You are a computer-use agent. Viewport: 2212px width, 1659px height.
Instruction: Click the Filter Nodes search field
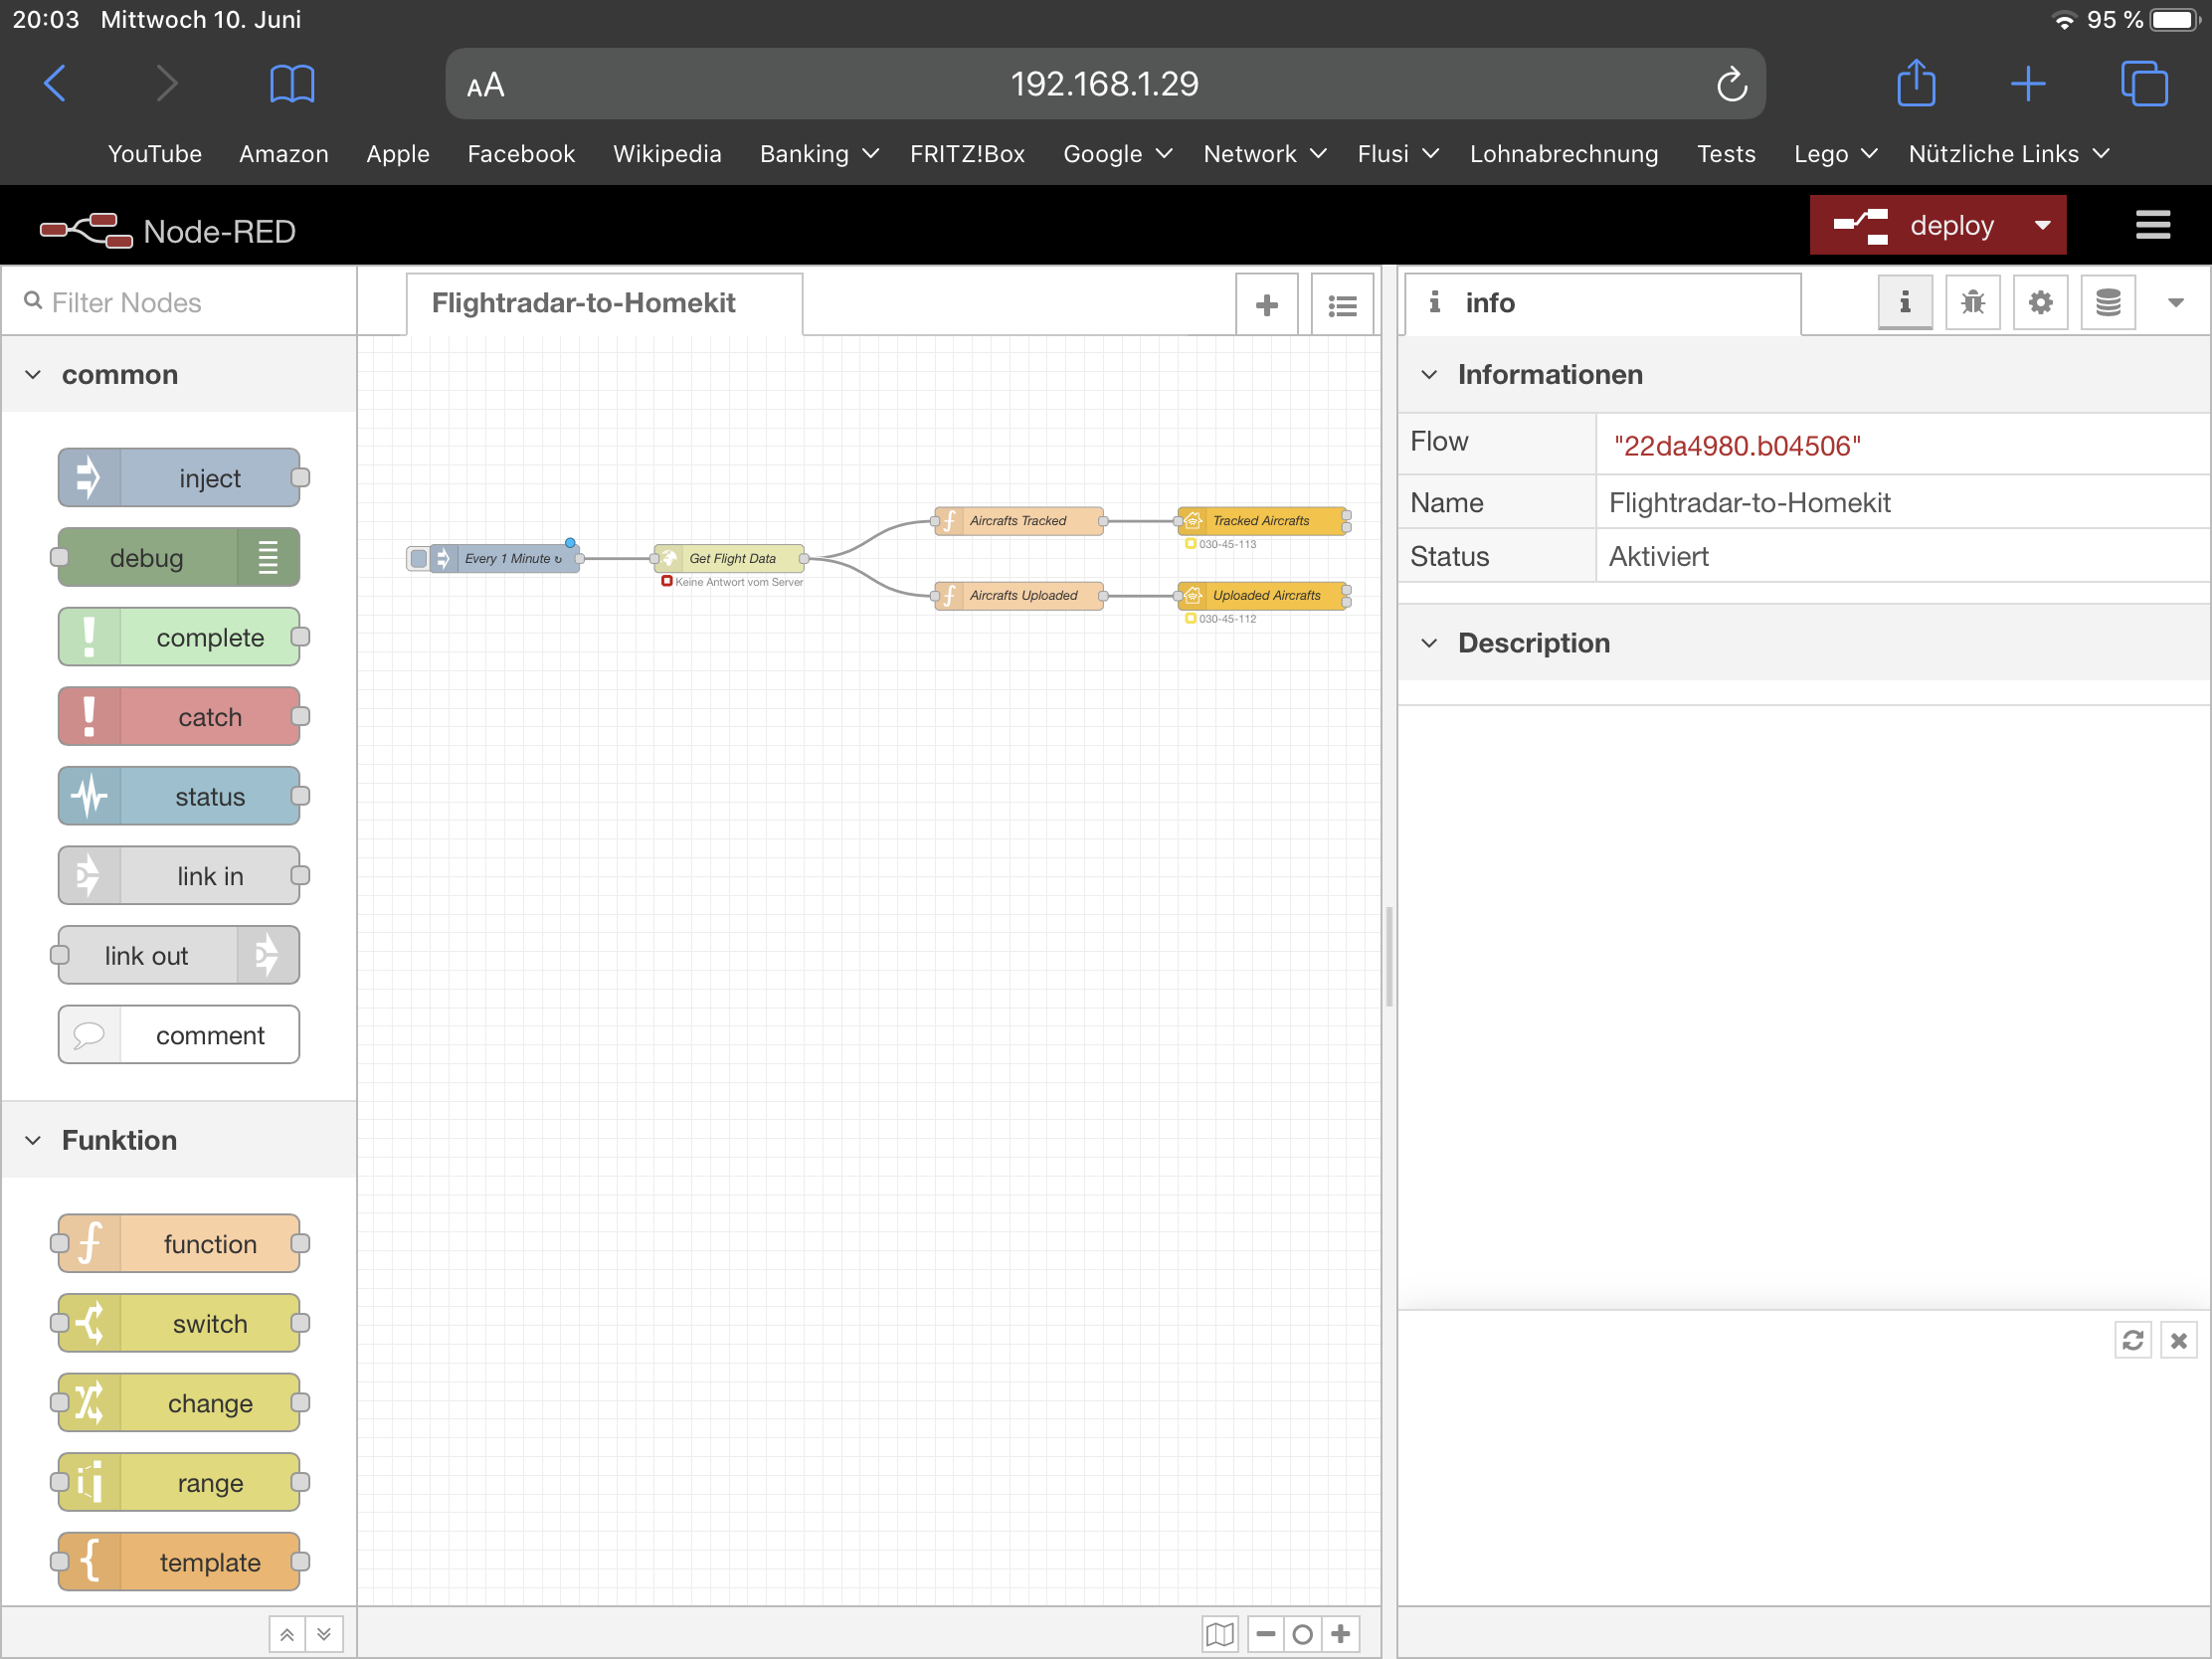190,302
